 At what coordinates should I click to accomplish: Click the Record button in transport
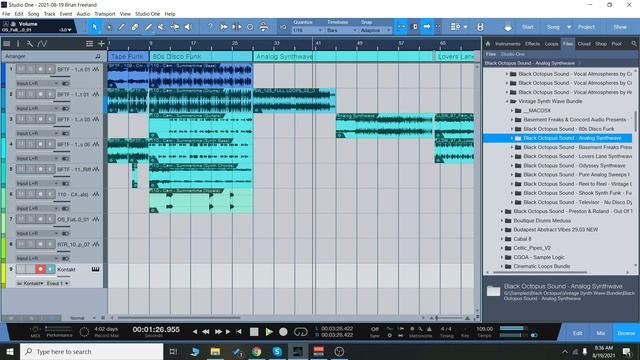point(283,332)
